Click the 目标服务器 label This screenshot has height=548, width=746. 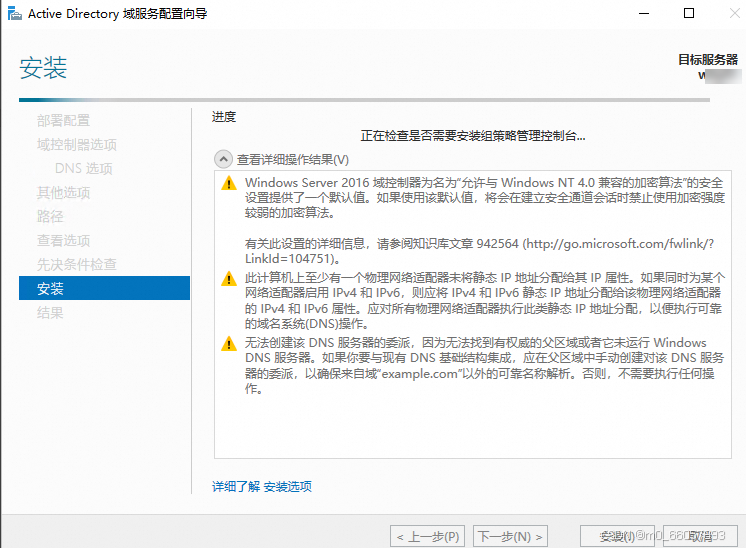(x=708, y=59)
